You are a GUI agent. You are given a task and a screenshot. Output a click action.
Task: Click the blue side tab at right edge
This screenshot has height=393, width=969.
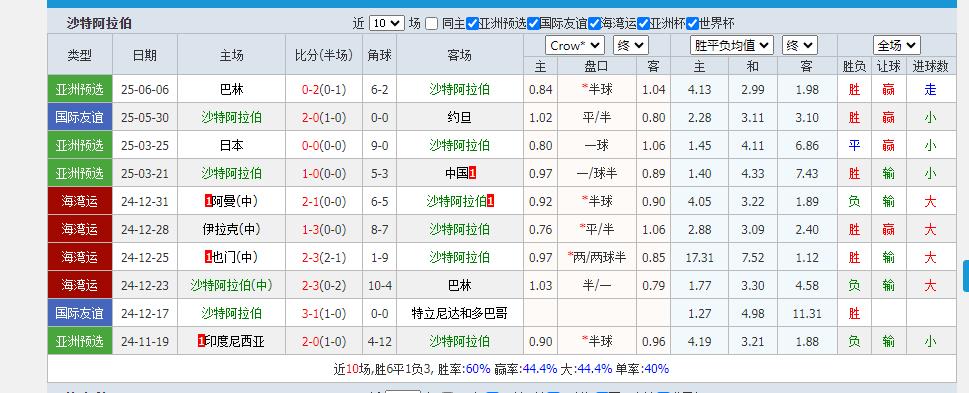click(966, 276)
